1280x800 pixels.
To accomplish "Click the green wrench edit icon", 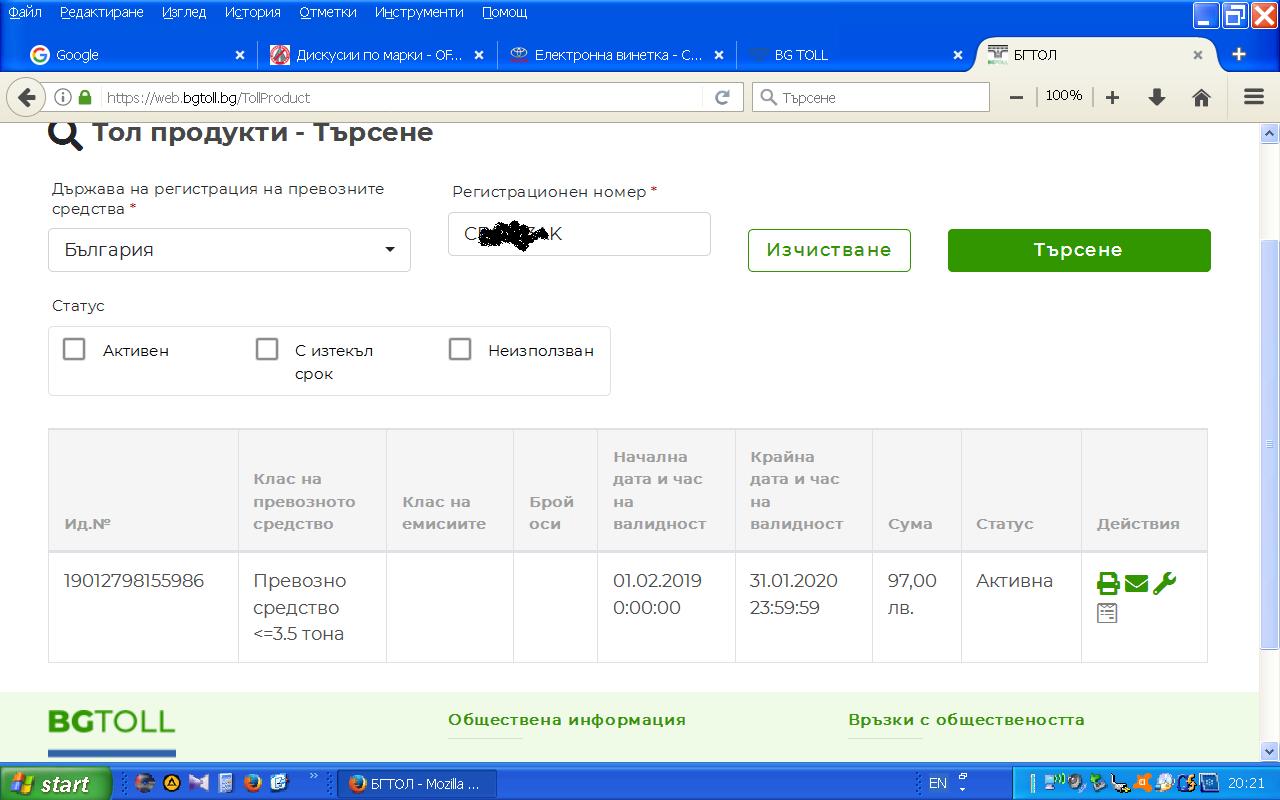I will pos(1164,584).
